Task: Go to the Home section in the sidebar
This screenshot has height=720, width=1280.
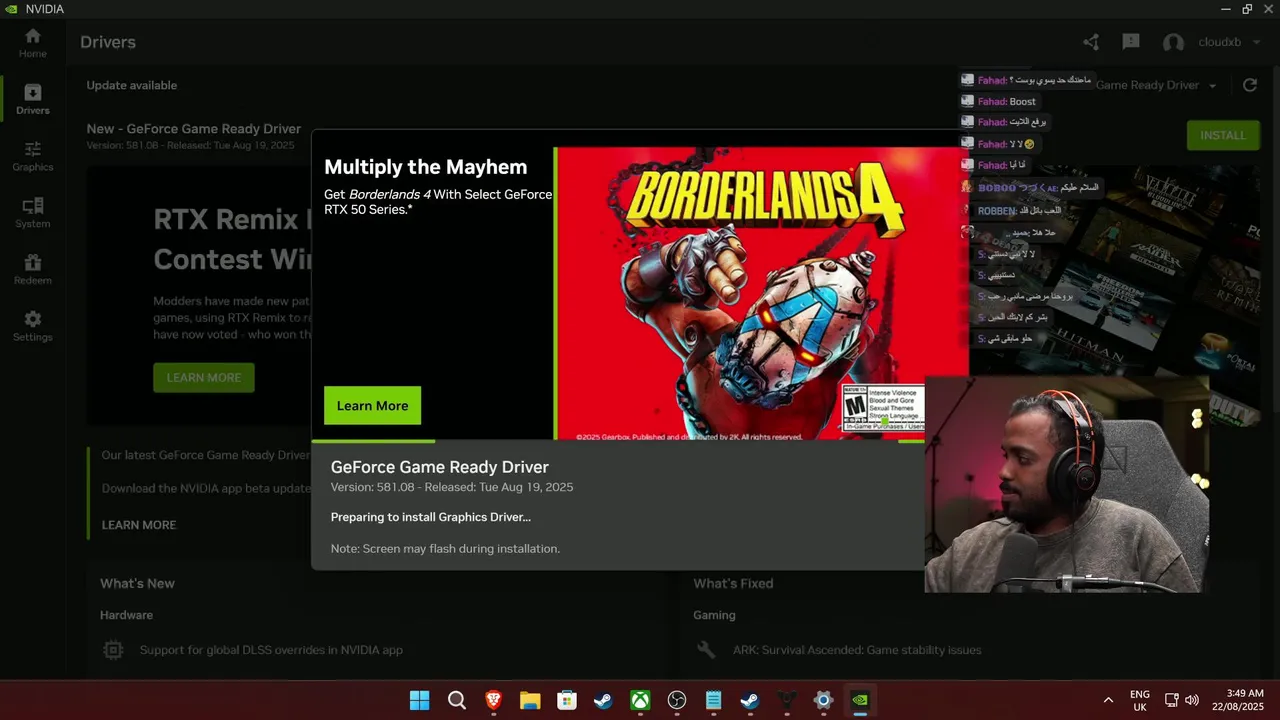Action: click(x=32, y=43)
